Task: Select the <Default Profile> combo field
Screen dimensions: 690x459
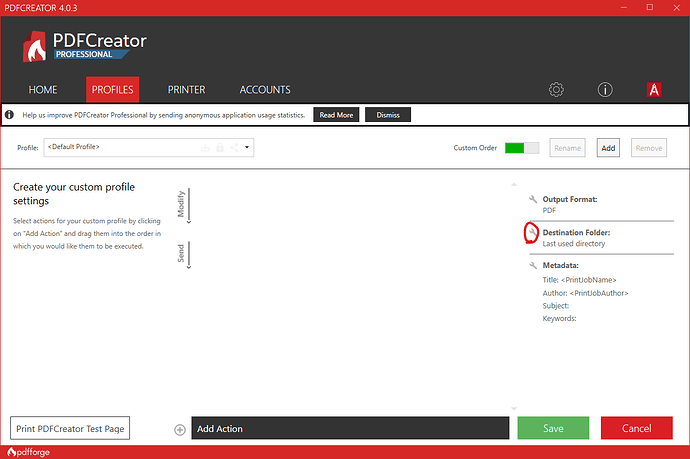Action: tap(149, 147)
